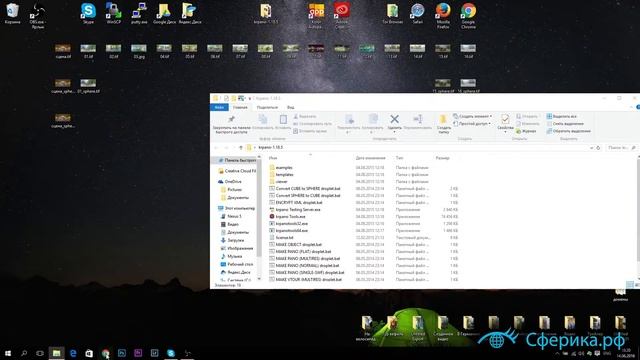Click the Paste icon in the ribbon
Viewport: 640px width, 360px height.
coord(283,119)
